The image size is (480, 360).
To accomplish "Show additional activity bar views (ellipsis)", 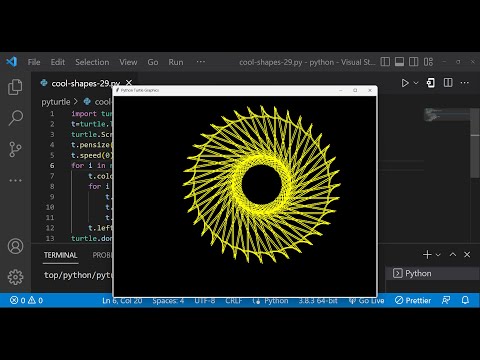I will click(15, 180).
